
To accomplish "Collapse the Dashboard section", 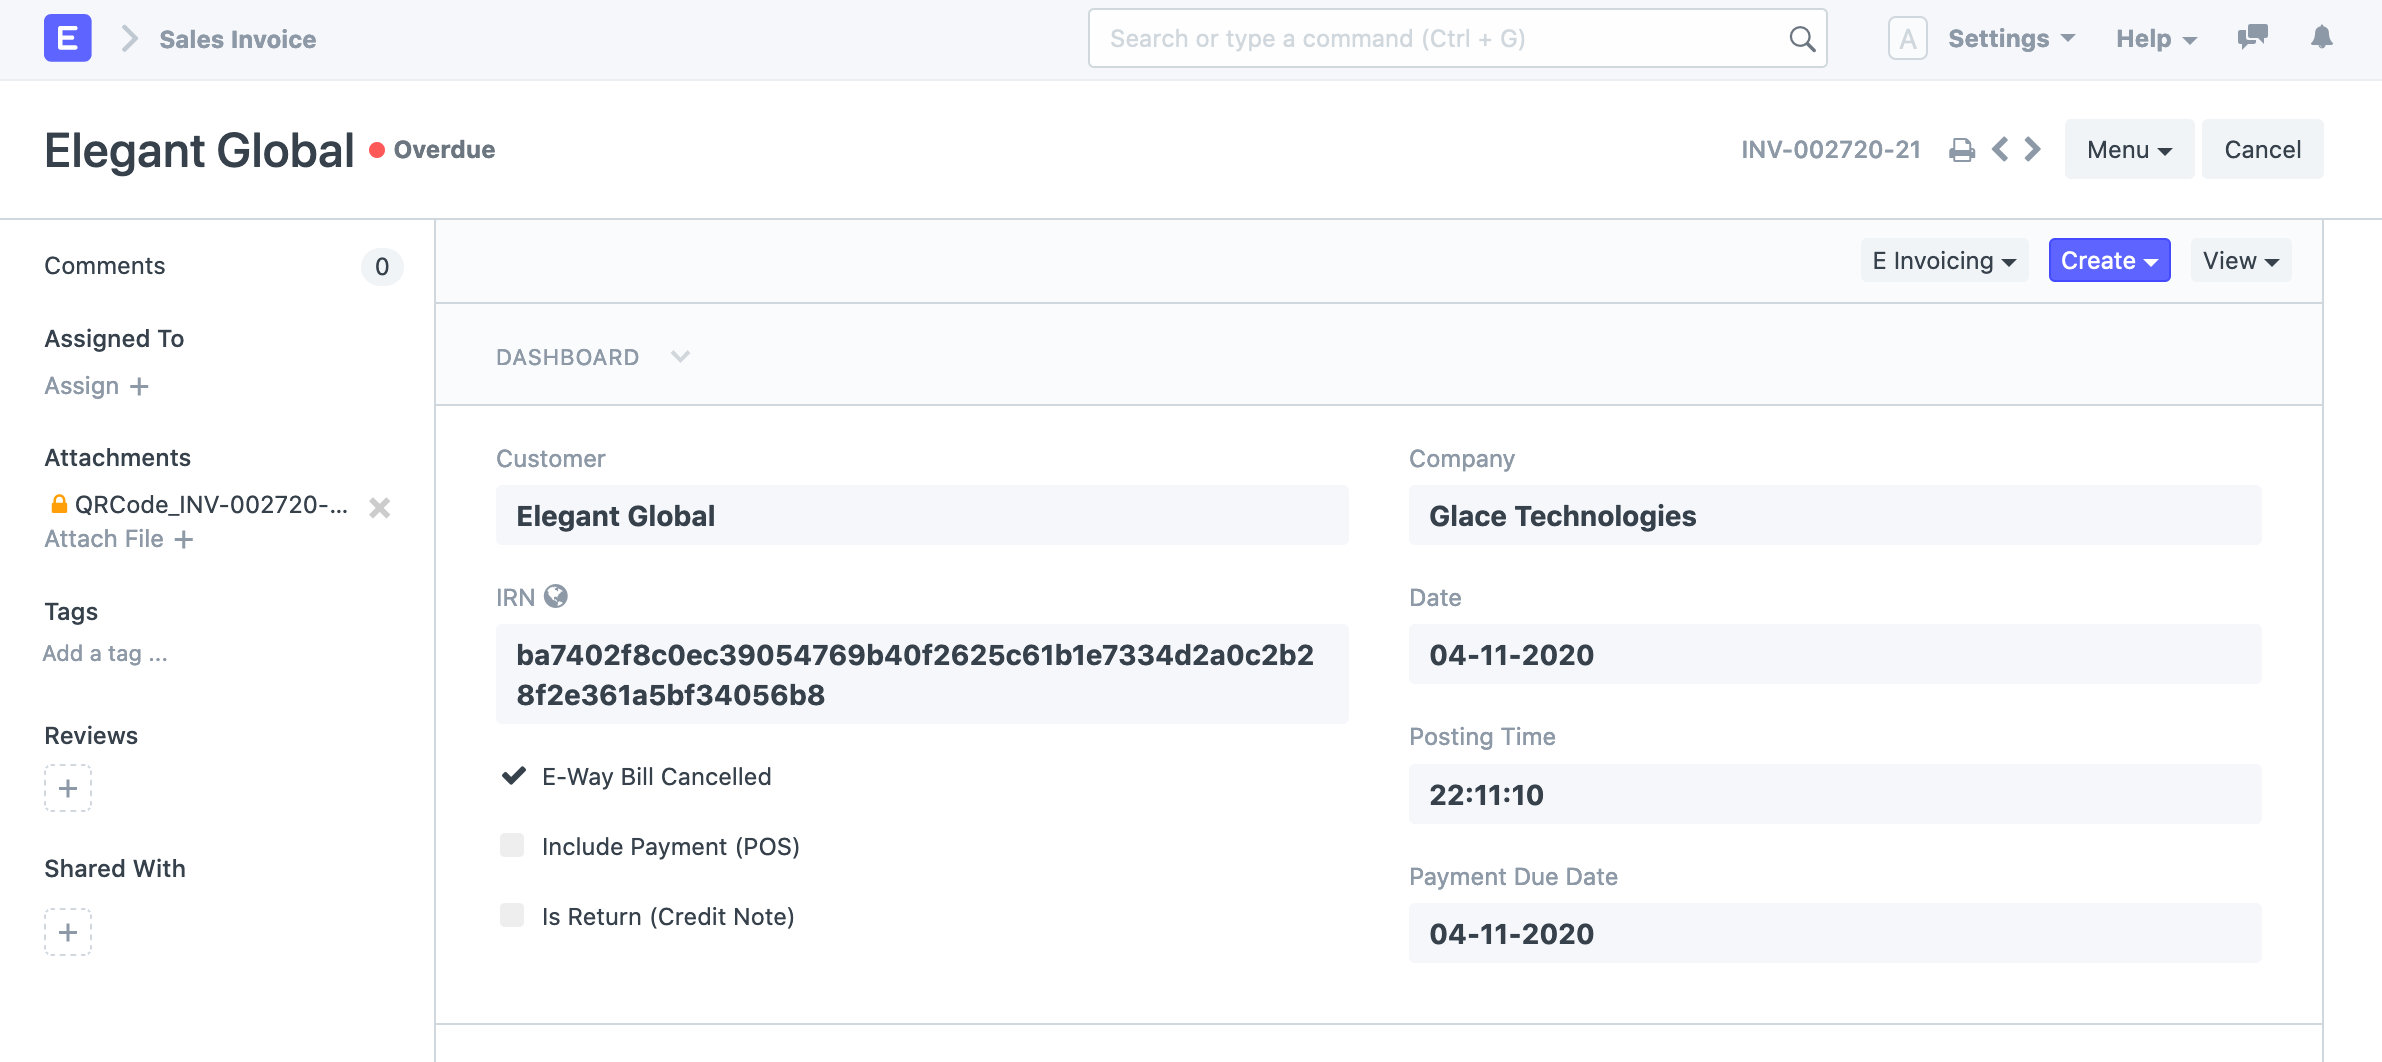I will 680,357.
